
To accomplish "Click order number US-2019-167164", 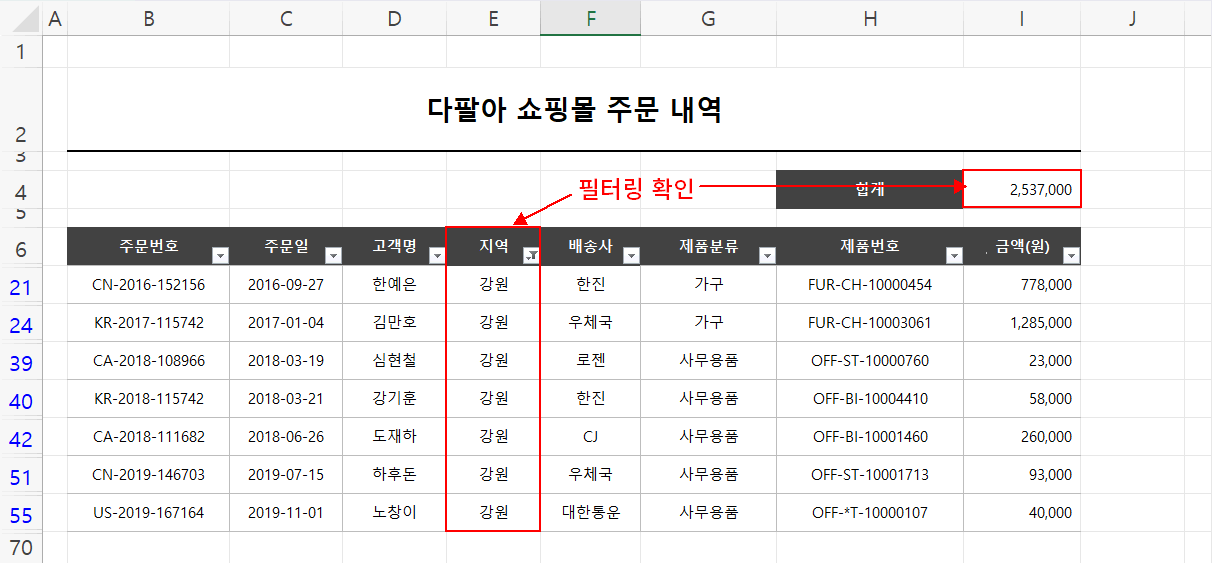I will [x=148, y=513].
